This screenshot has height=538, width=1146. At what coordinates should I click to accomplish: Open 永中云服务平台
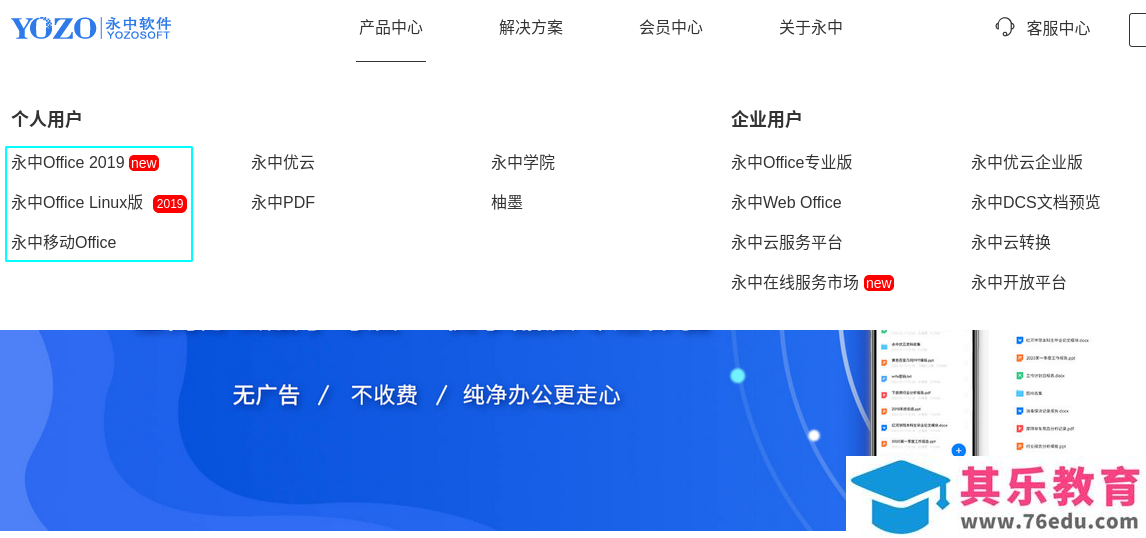point(786,242)
